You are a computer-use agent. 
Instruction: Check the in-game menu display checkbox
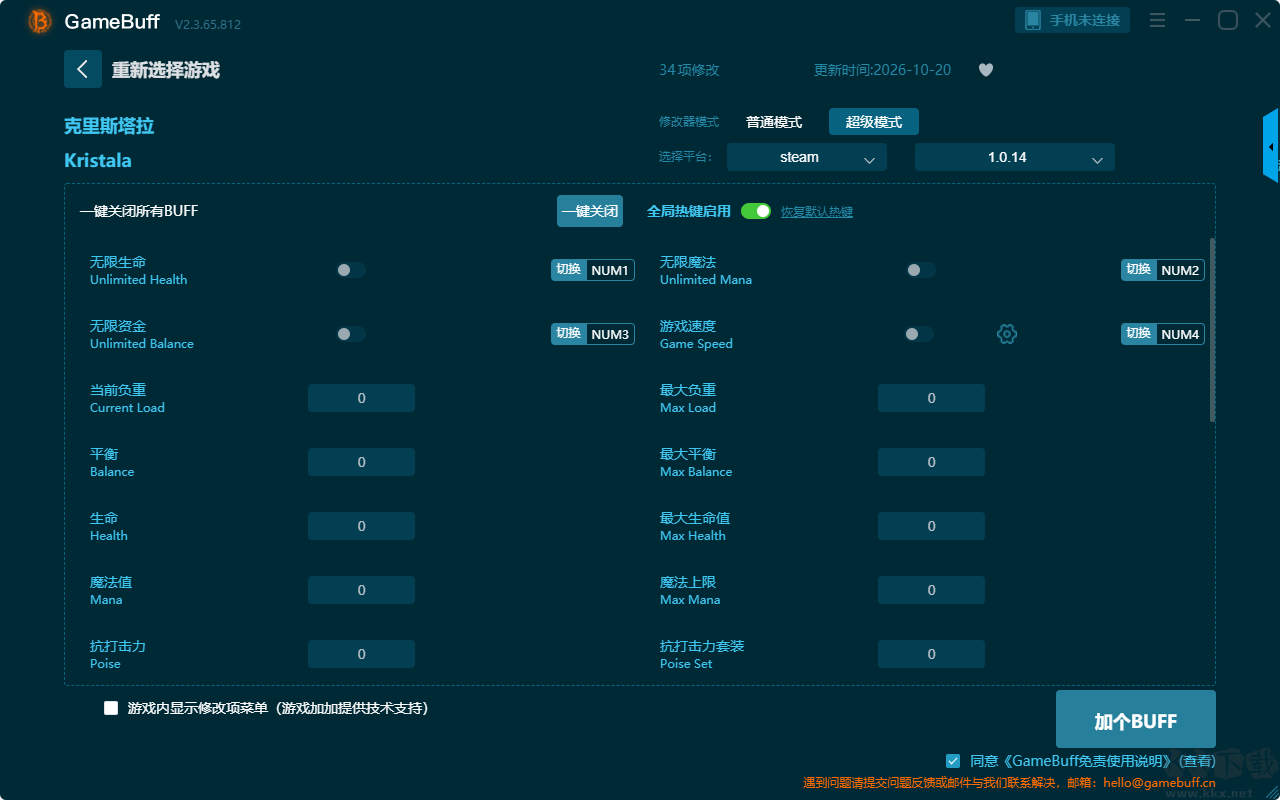[x=111, y=708]
